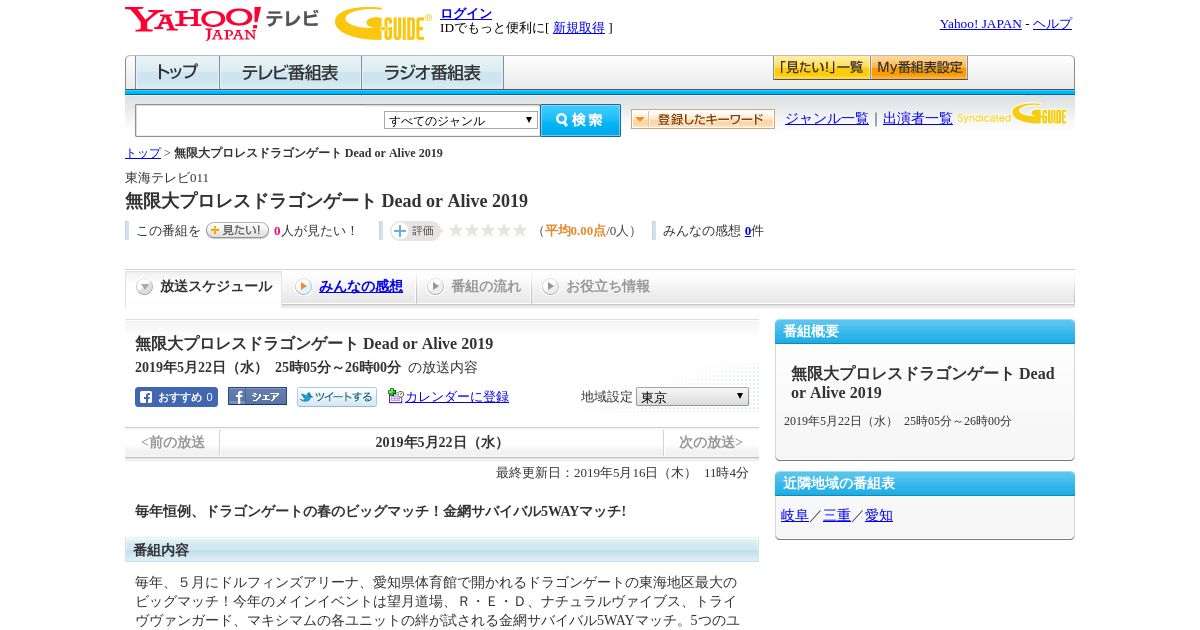Viewport: 1200px width, 630px height.
Task: Open the My番組表設定 button
Action: tap(919, 68)
